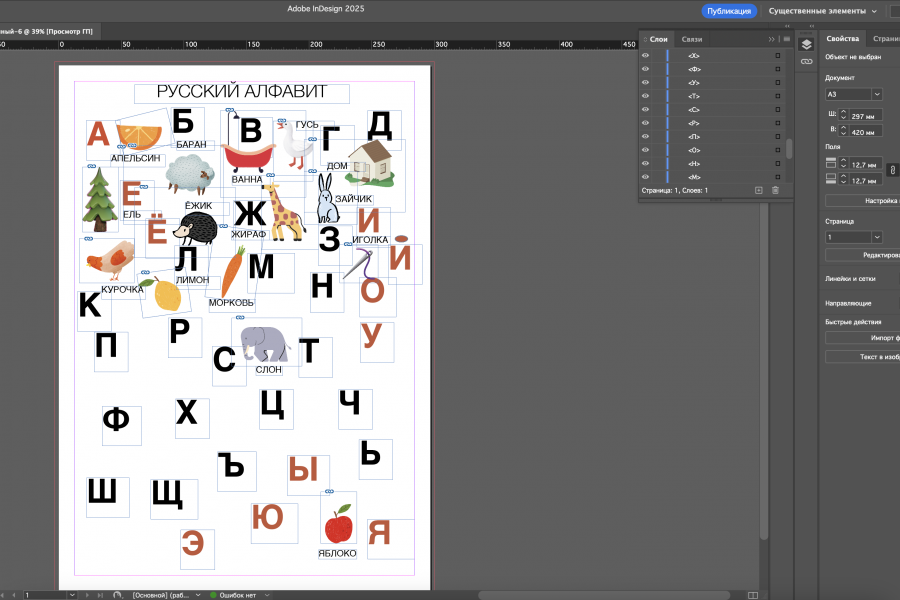Toggle the margins link chain icon
The image size is (900, 600).
point(893,170)
